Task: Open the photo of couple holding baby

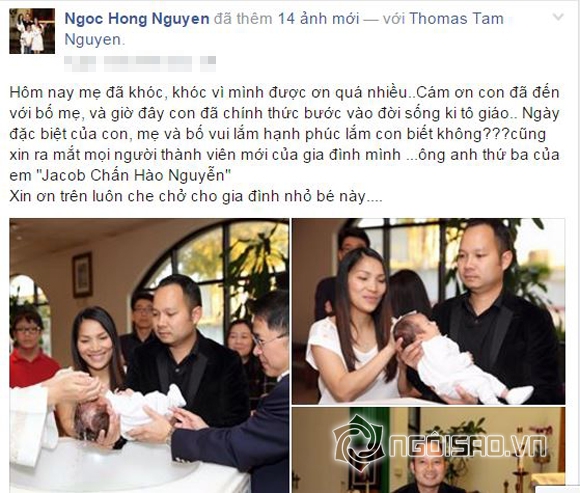Action: (428, 311)
